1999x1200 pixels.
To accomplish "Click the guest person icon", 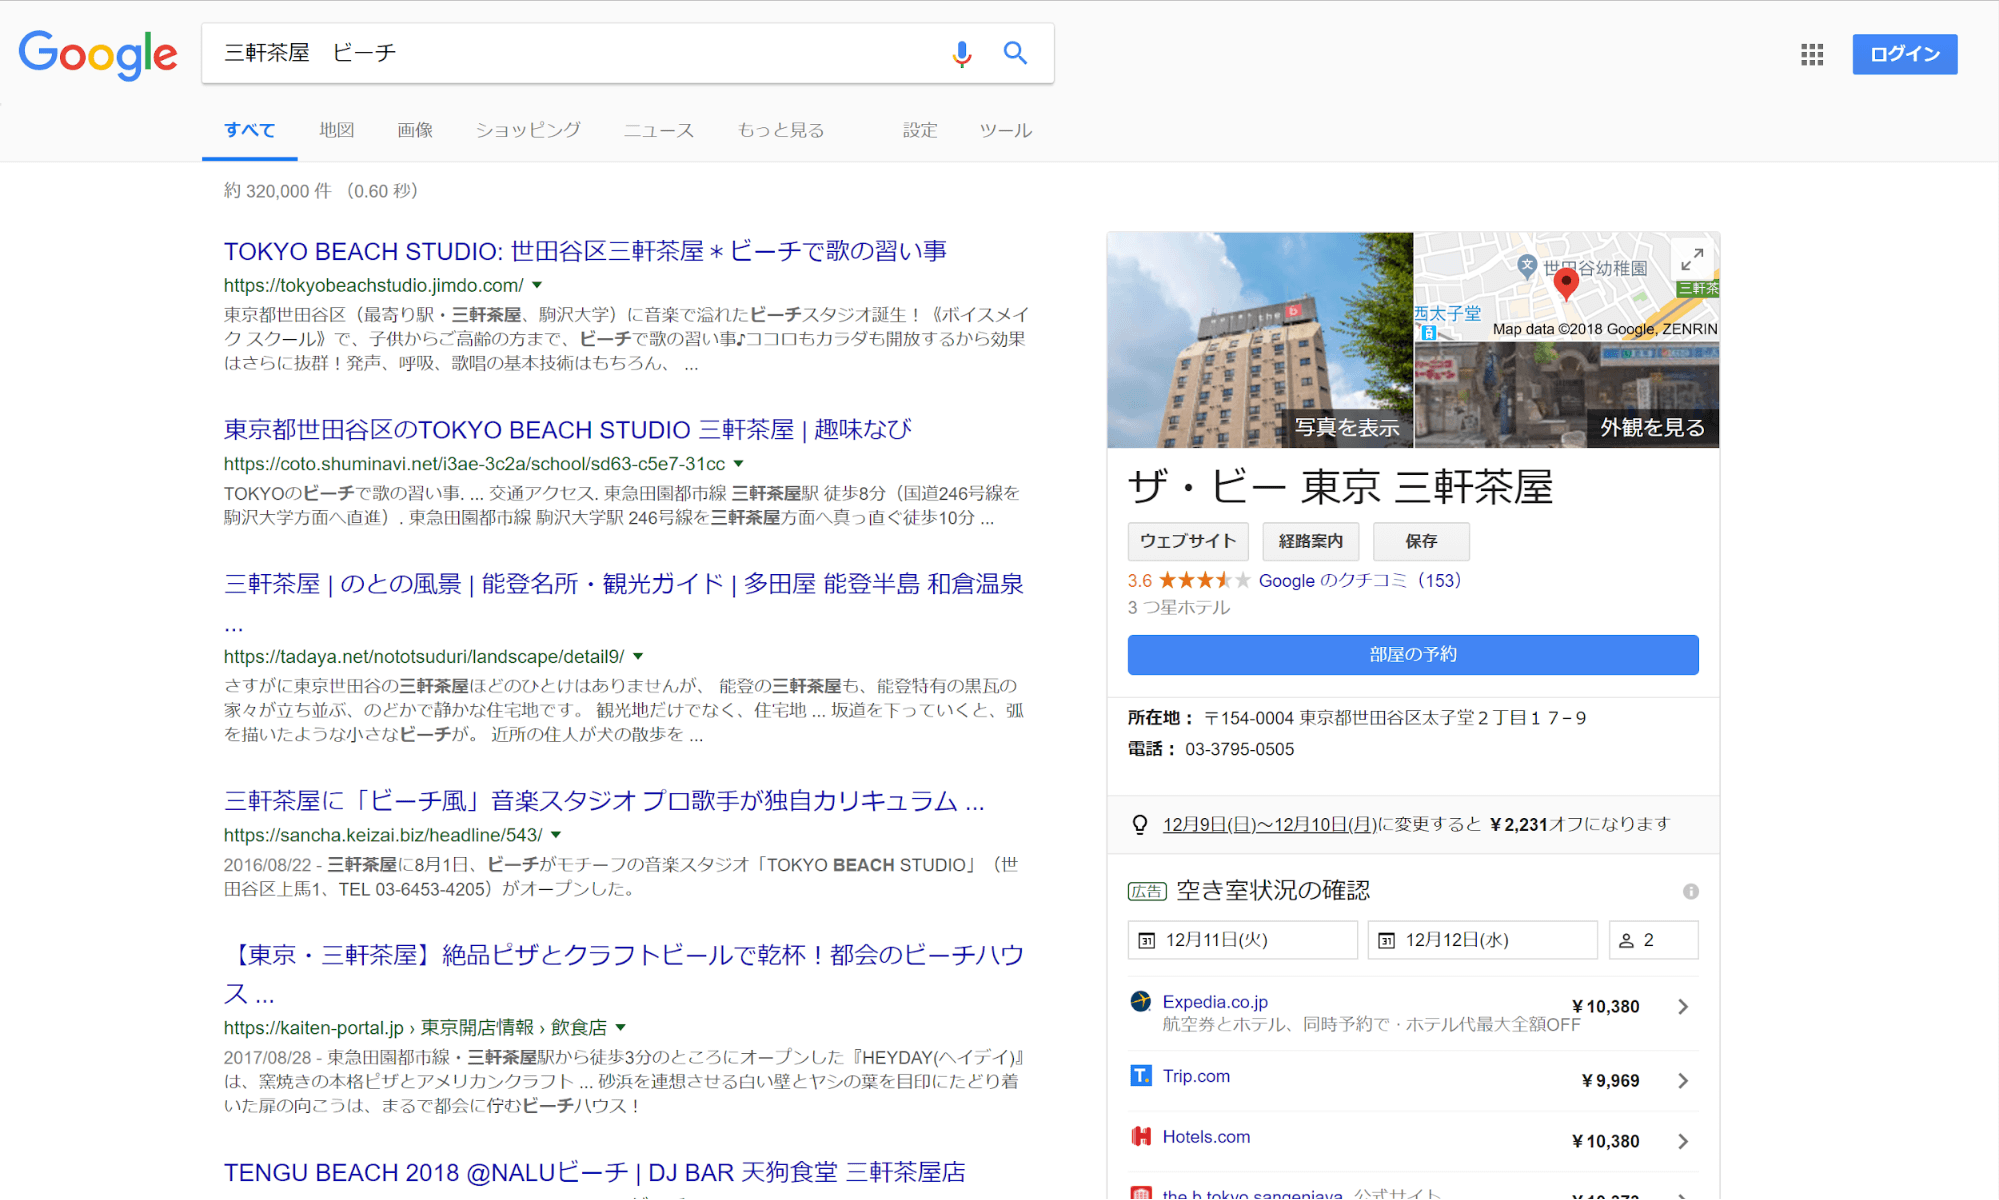I will coord(1626,940).
